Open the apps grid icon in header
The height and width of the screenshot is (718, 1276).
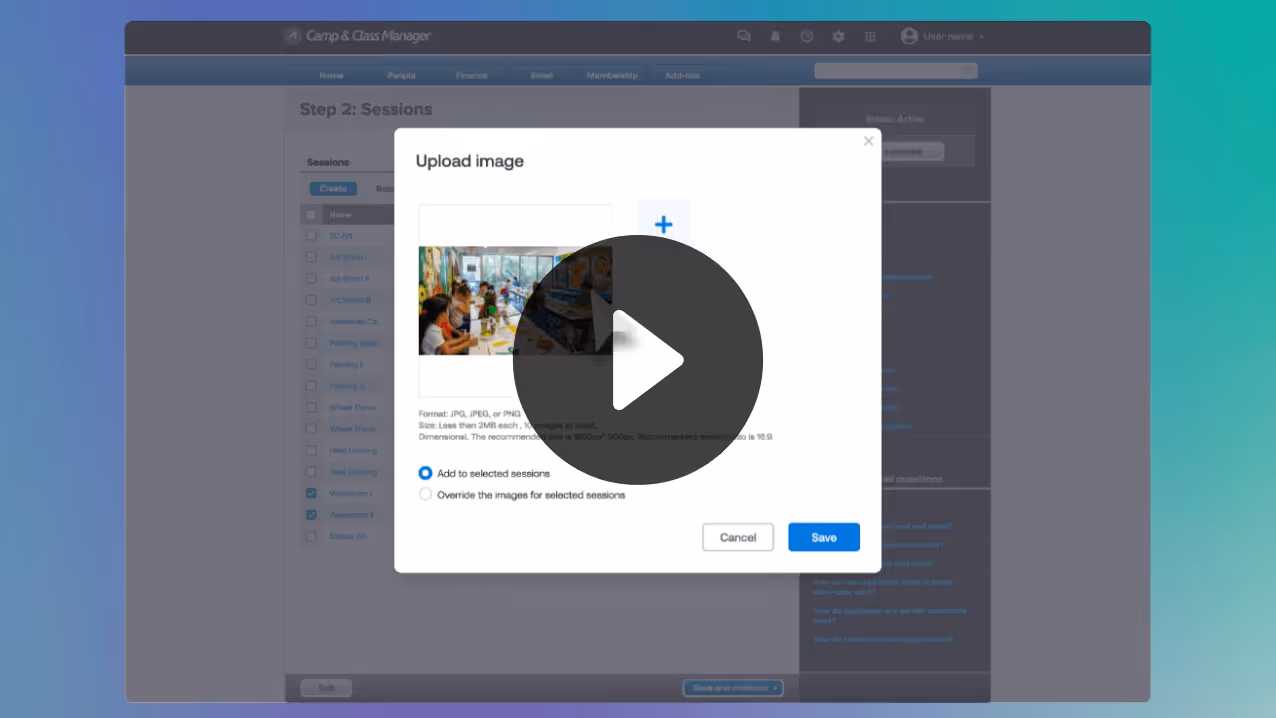pos(870,36)
